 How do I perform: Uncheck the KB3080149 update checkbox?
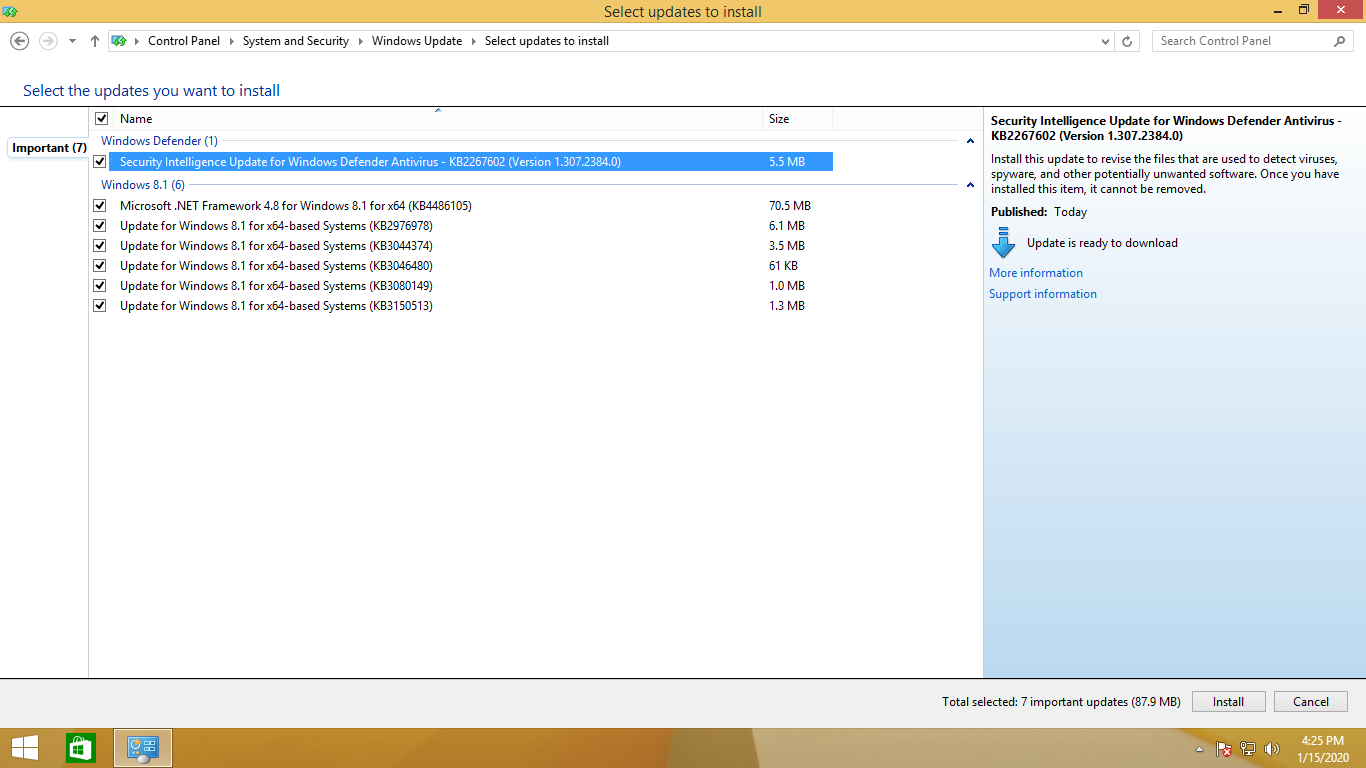99,285
